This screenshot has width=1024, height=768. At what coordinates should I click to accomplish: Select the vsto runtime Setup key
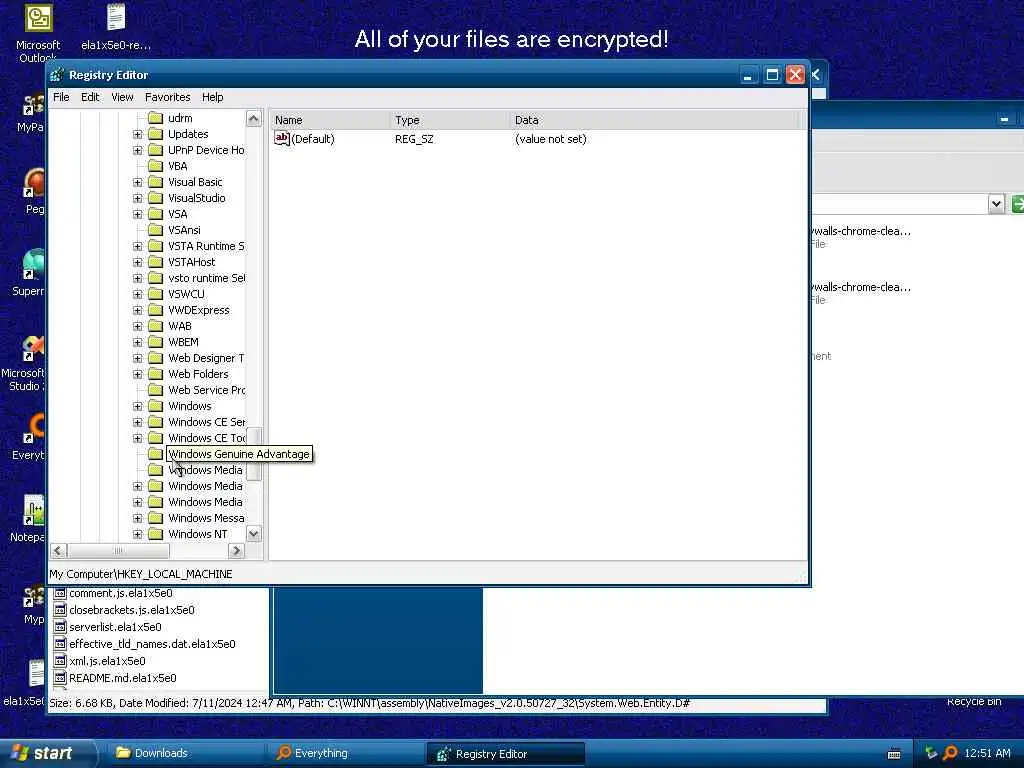tap(206, 278)
